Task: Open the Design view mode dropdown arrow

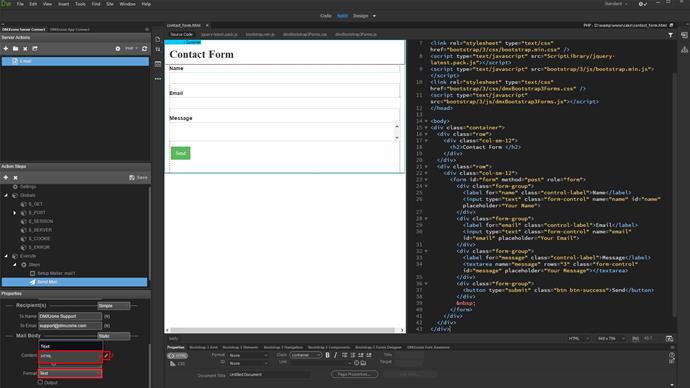Action: (374, 16)
